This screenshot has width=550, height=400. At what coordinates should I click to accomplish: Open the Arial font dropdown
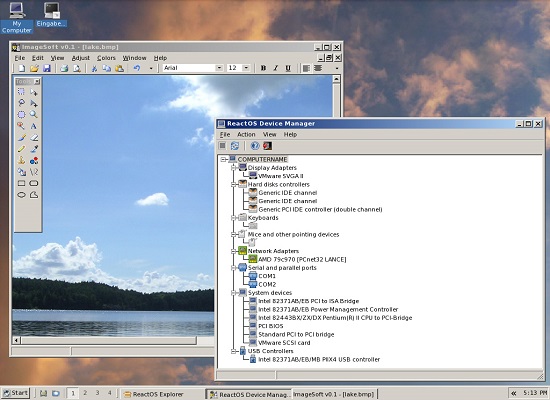[x=219, y=68]
